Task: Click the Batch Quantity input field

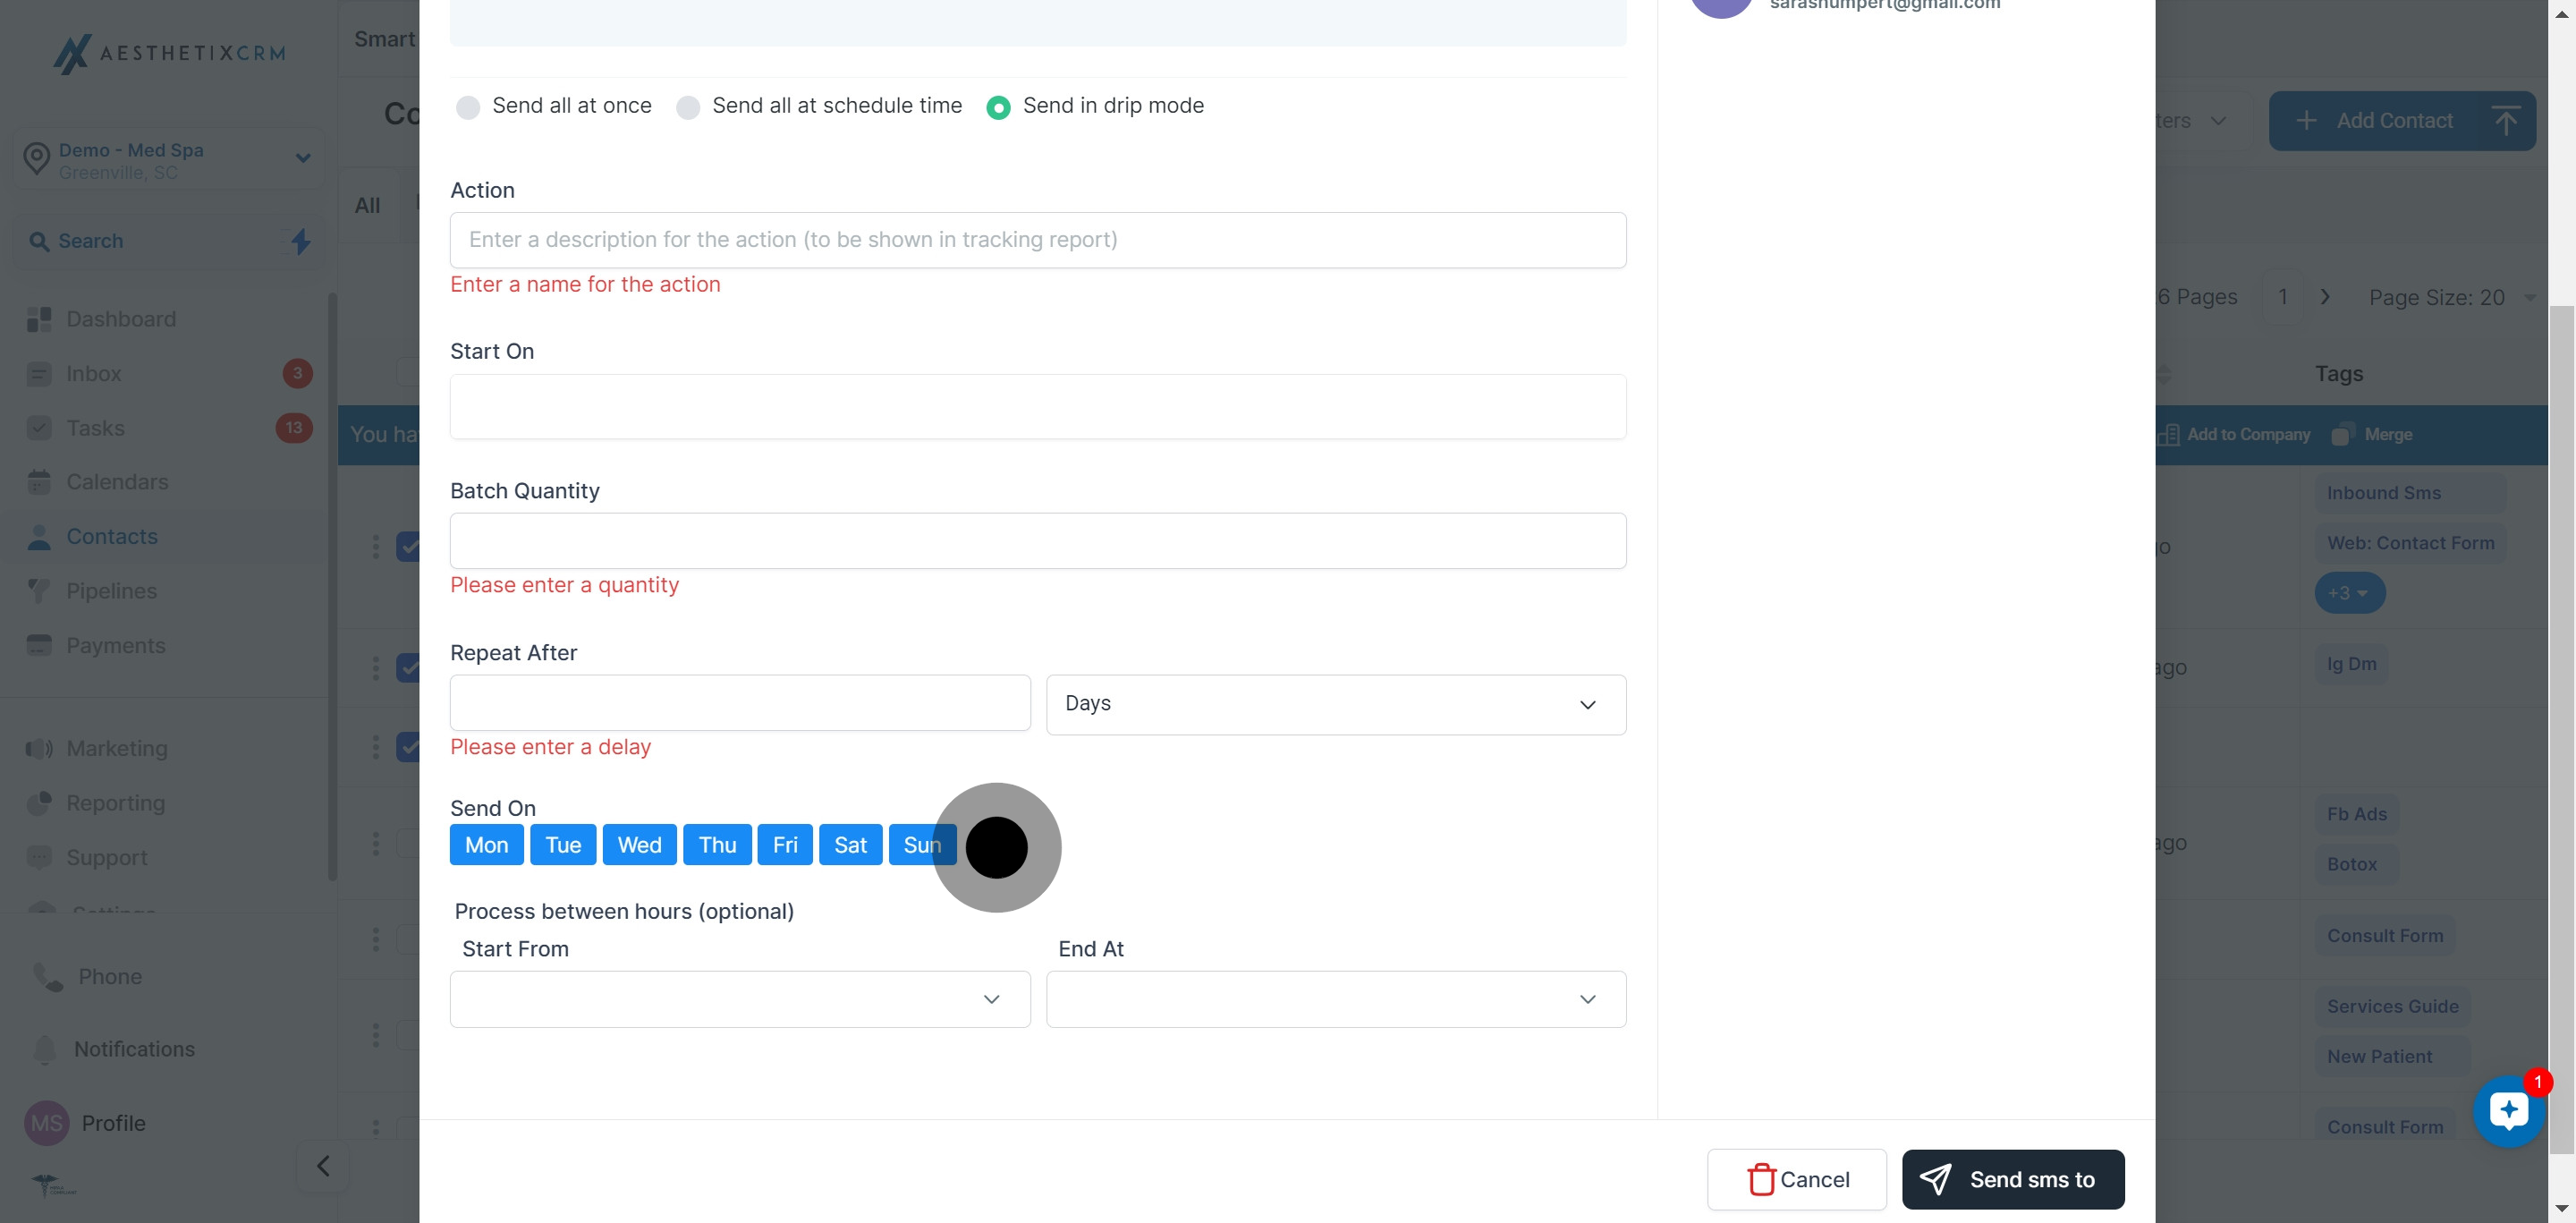Action: [x=1038, y=541]
